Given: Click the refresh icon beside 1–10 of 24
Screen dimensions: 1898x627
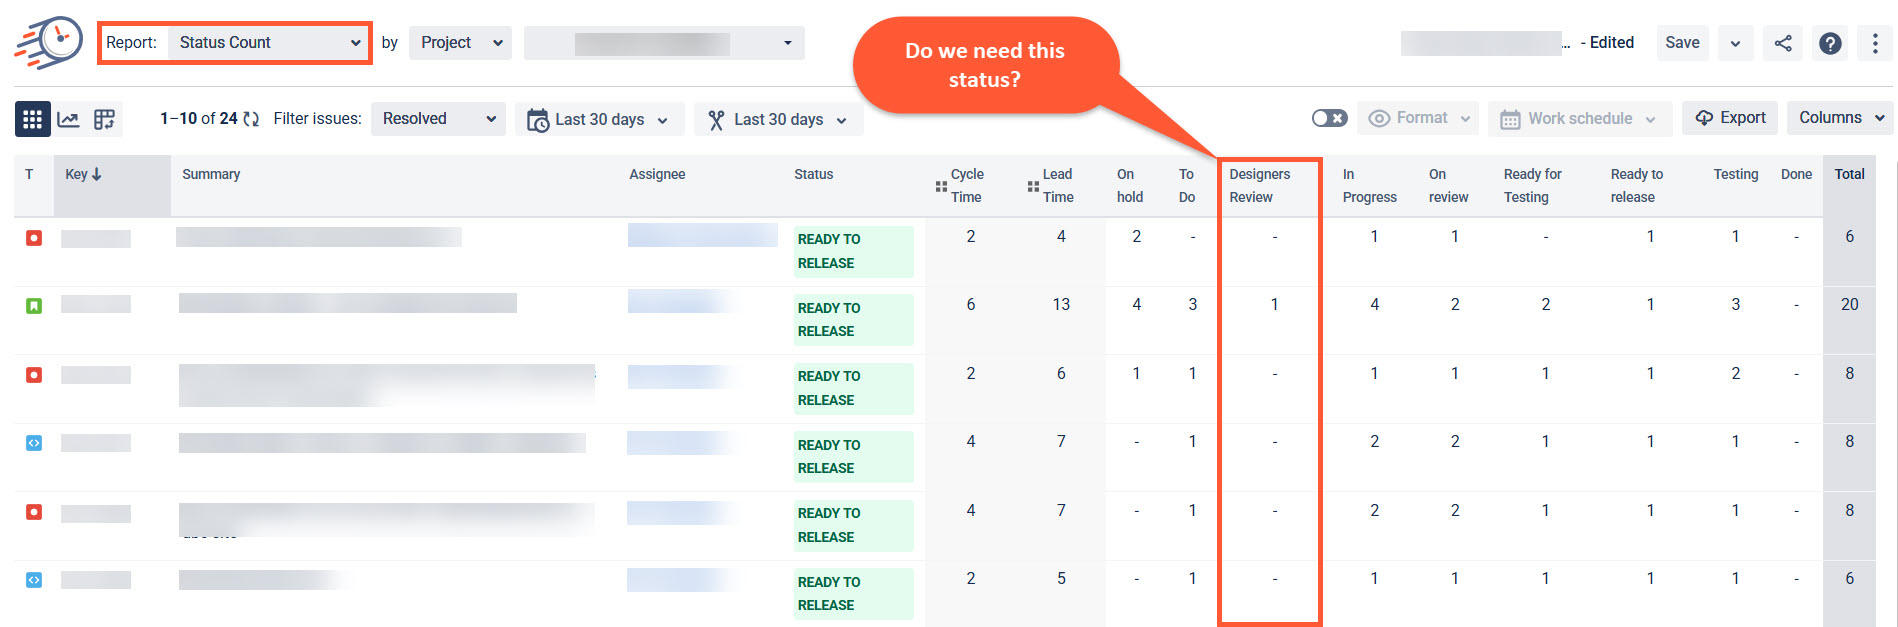Looking at the screenshot, I should point(251,119).
